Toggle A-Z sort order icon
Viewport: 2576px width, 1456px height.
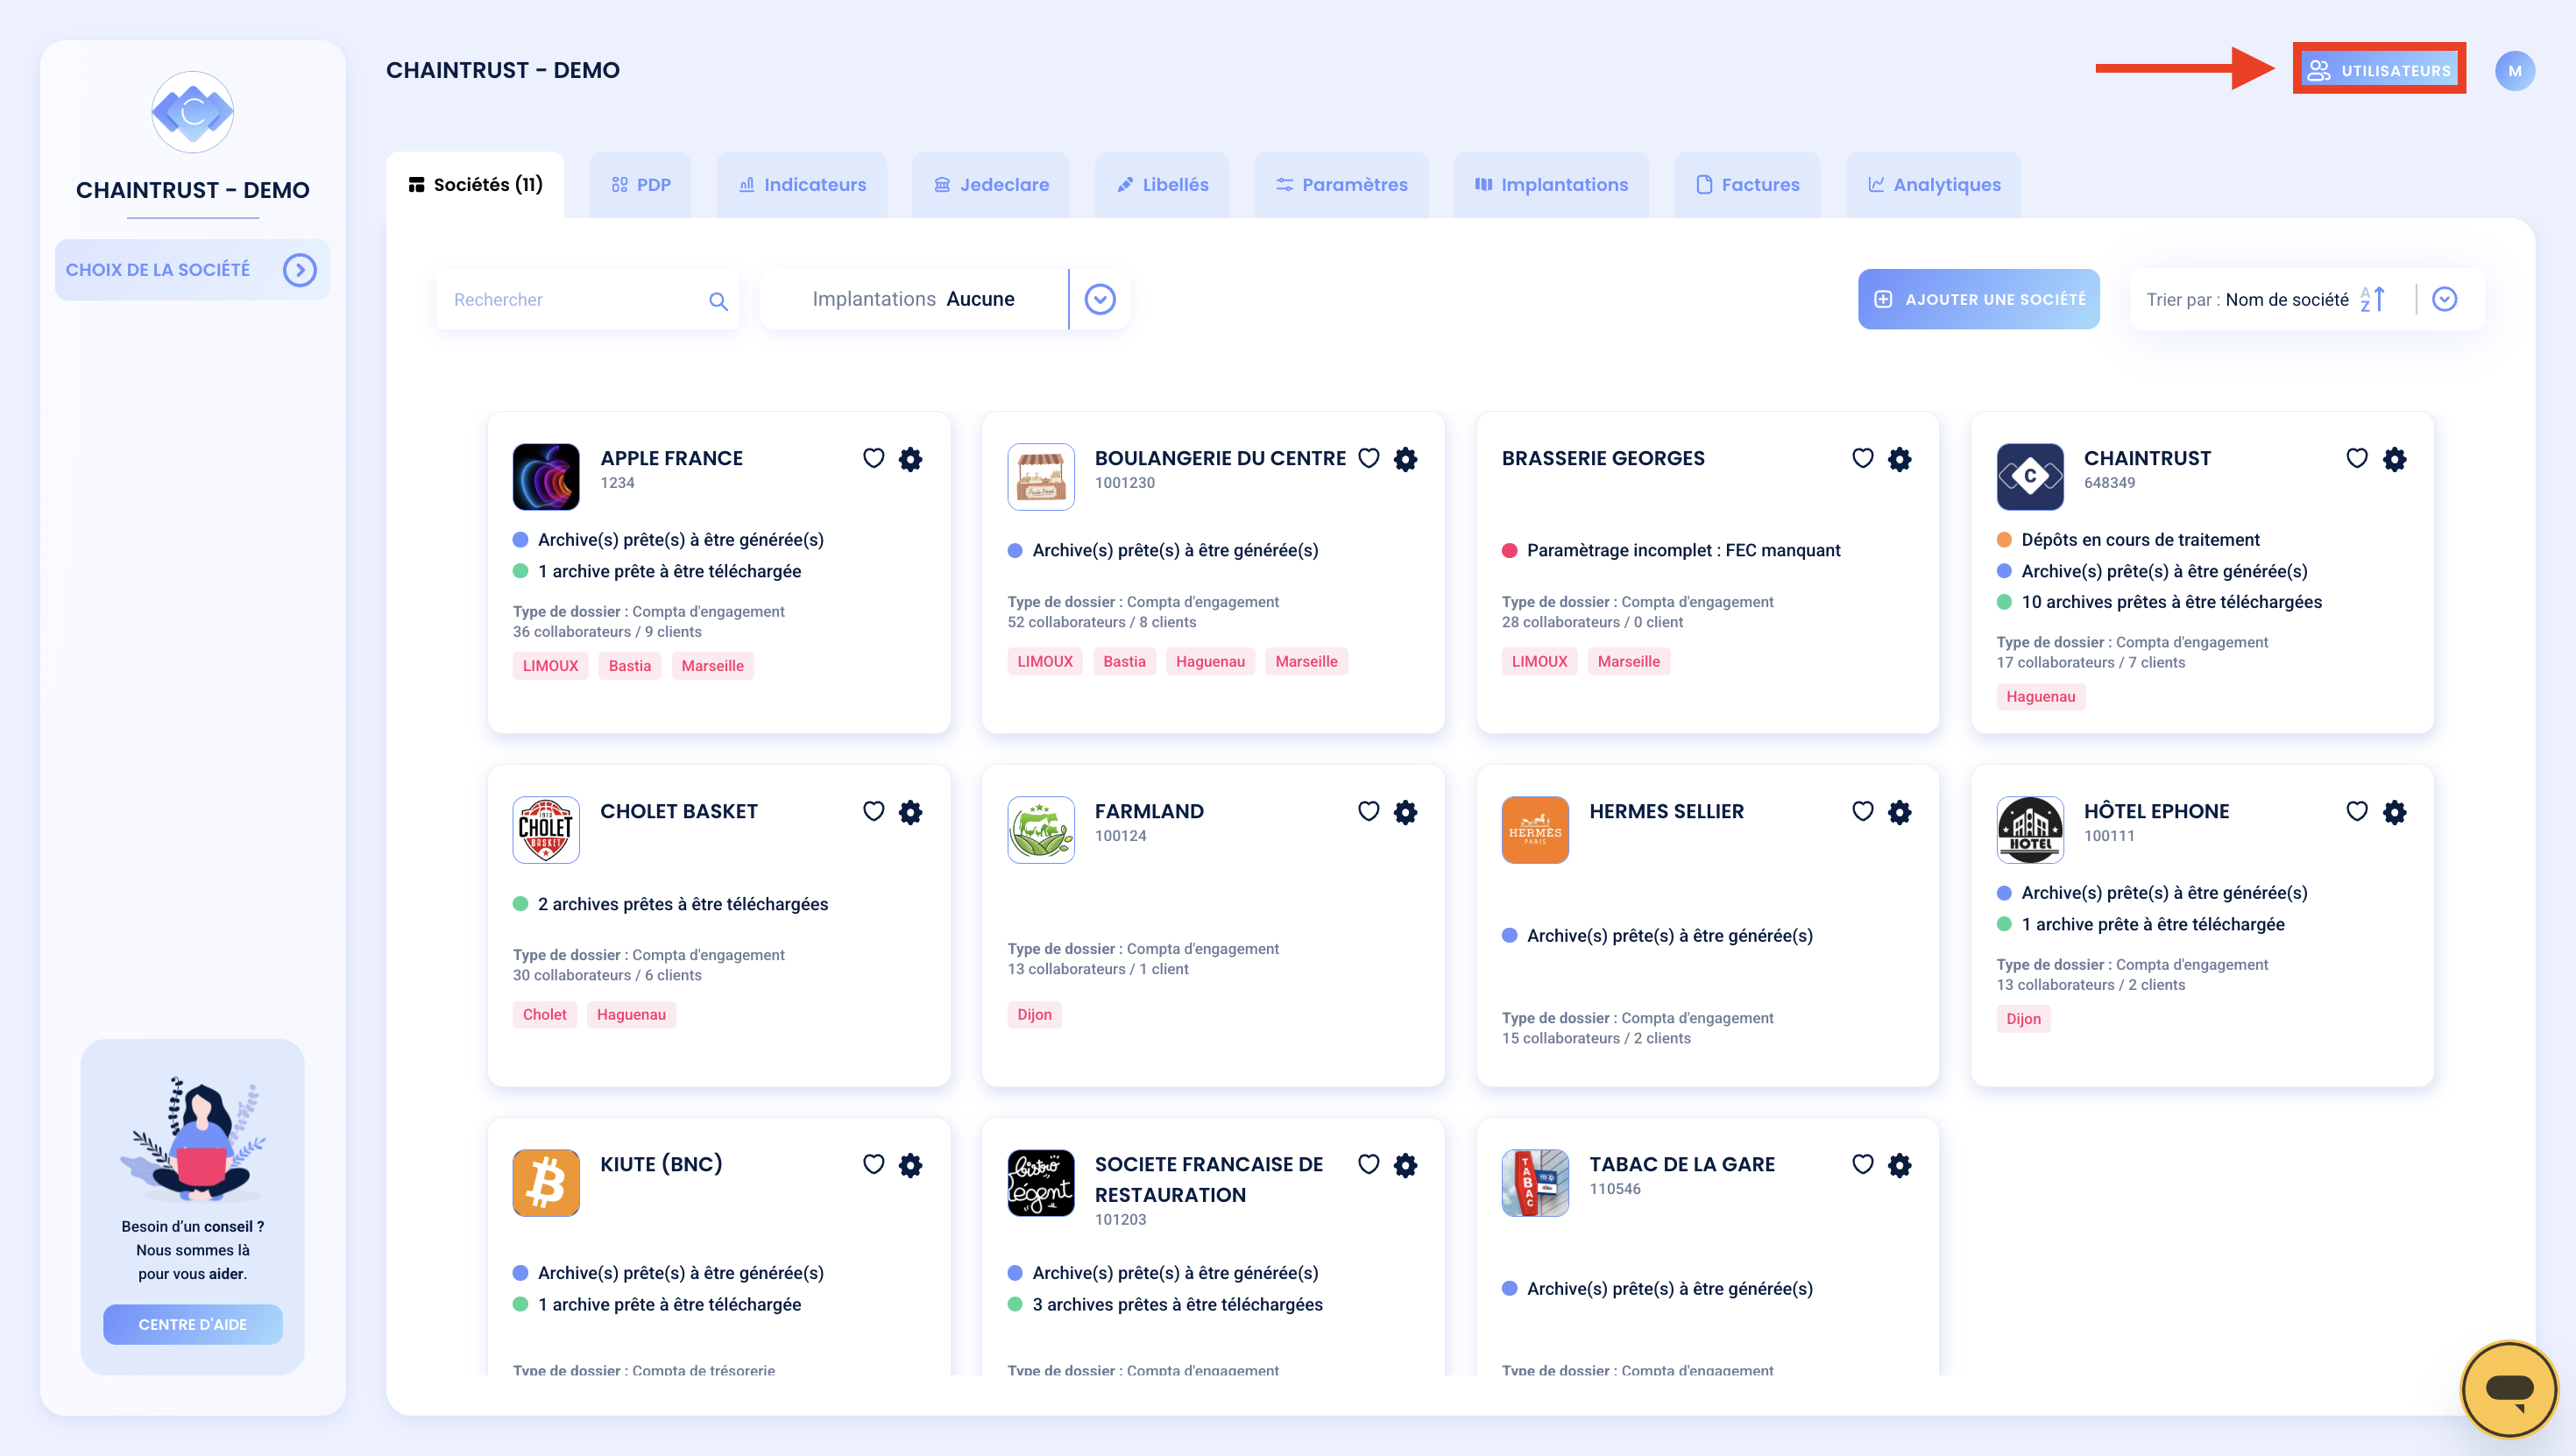[2373, 299]
